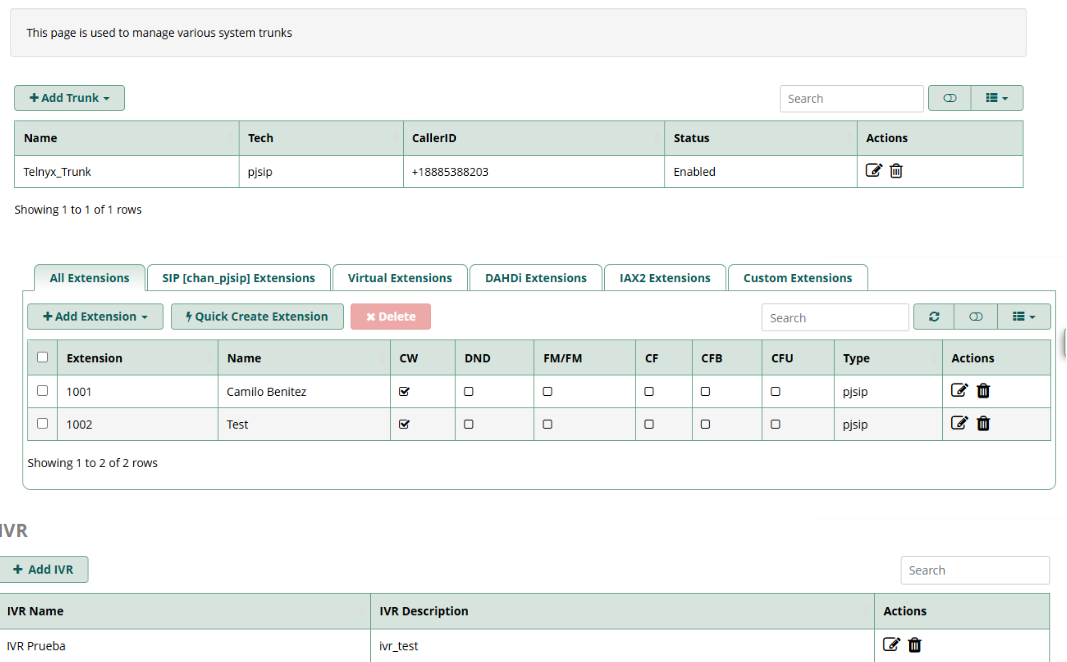Delete extension 1001 via trash icon
This screenshot has width=1067, height=662.
(x=983, y=391)
